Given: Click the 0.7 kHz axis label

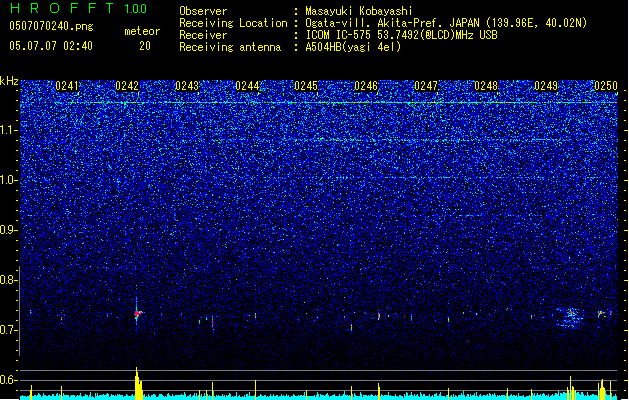Looking at the screenshot, I should pos(8,330).
